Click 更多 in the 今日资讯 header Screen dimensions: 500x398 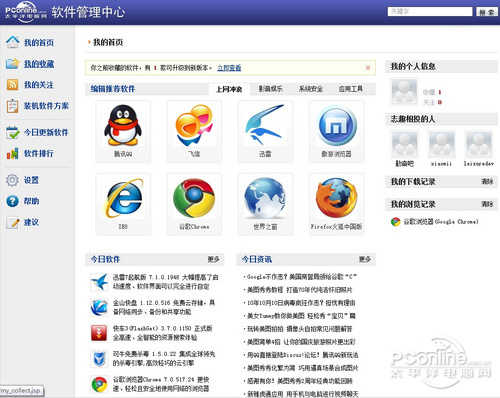click(x=365, y=259)
